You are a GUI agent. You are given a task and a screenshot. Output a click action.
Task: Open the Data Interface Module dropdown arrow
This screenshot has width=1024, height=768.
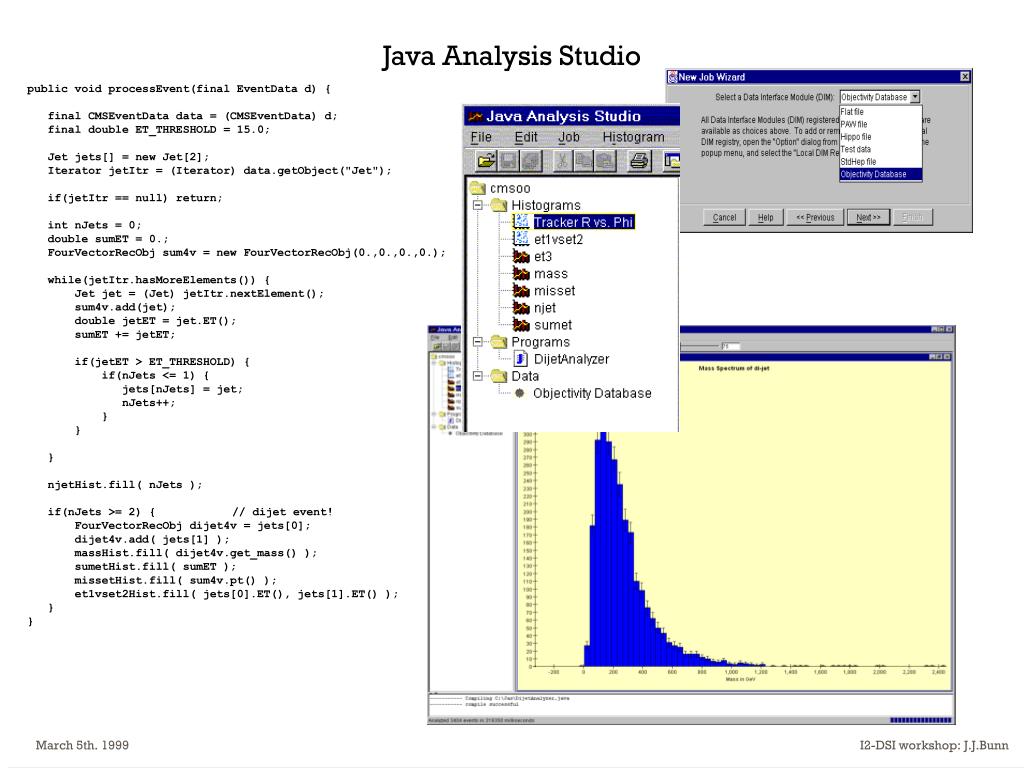click(x=915, y=97)
